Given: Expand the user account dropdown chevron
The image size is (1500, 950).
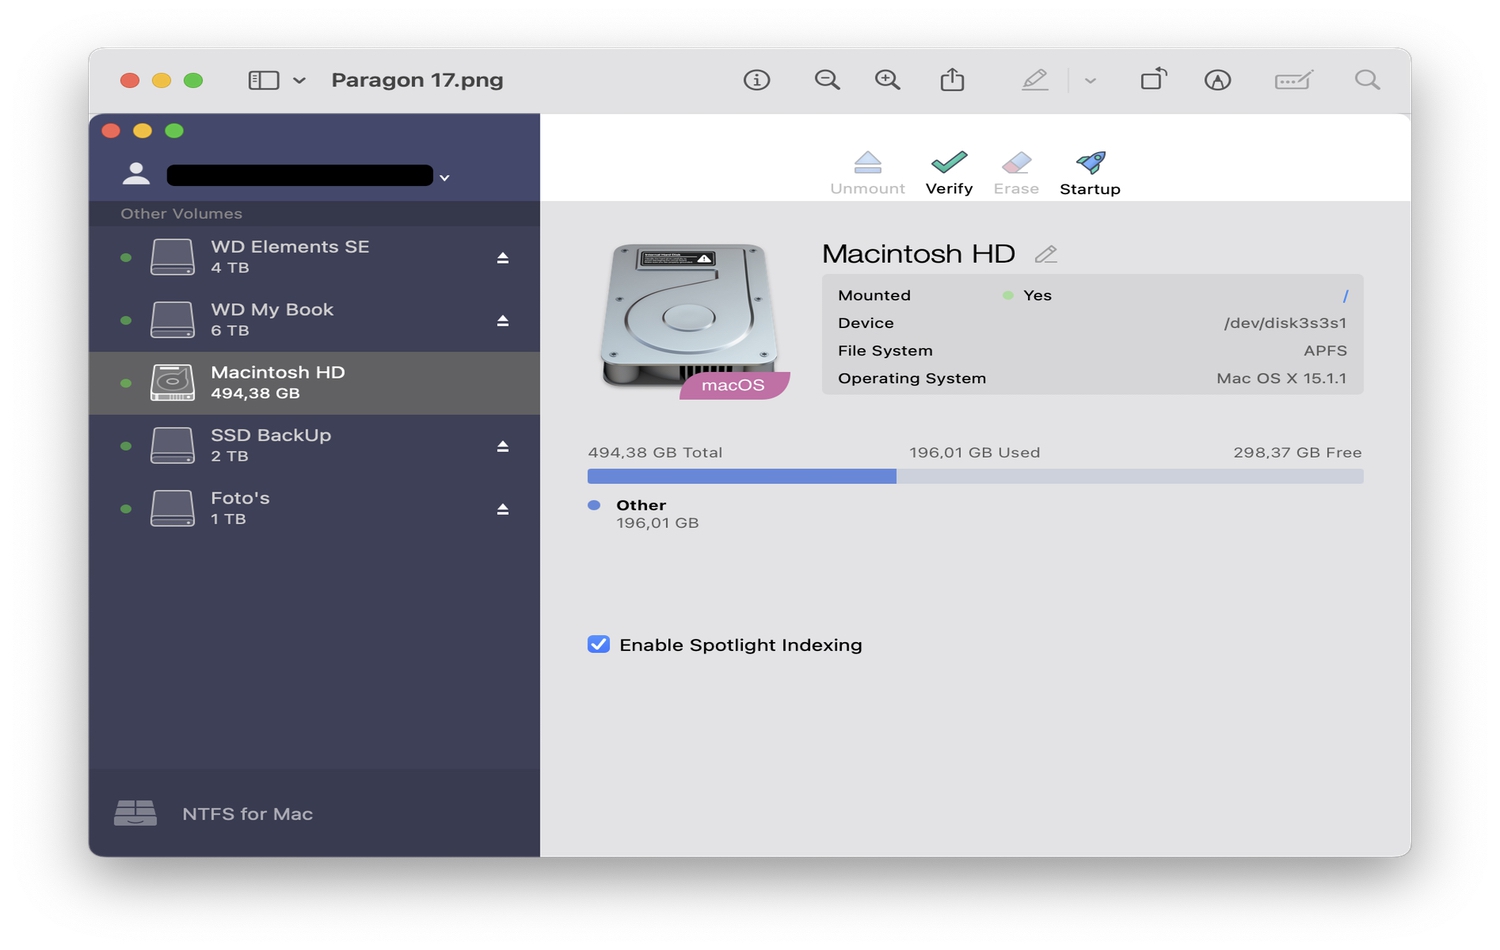Looking at the screenshot, I should pos(445,178).
